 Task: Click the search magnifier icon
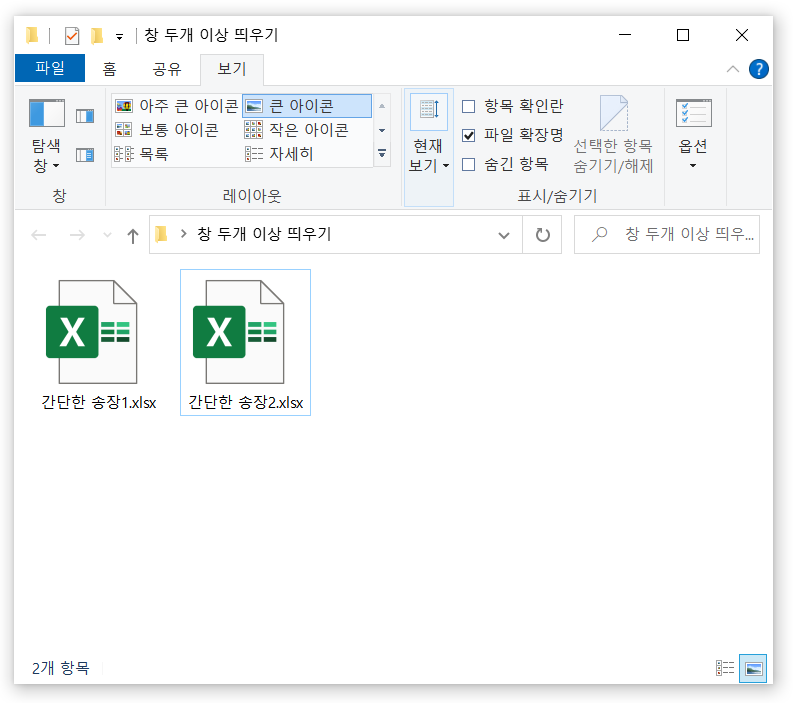599,234
